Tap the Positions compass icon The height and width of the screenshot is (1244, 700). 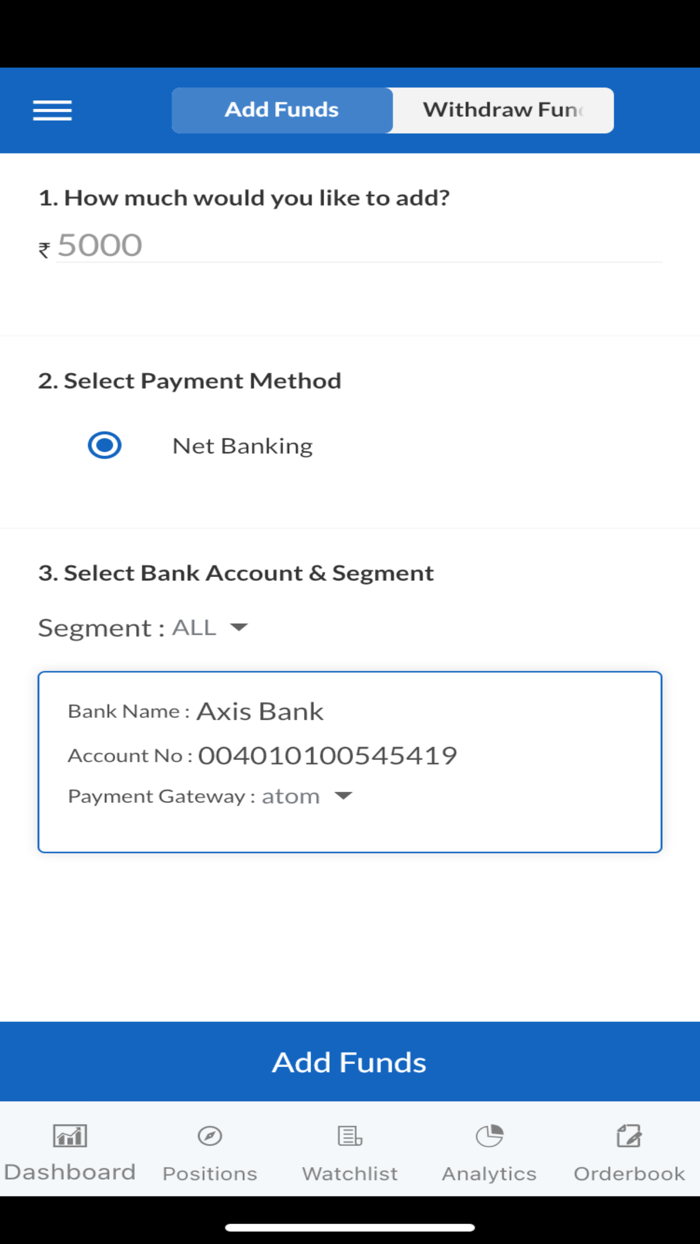[x=210, y=1135]
